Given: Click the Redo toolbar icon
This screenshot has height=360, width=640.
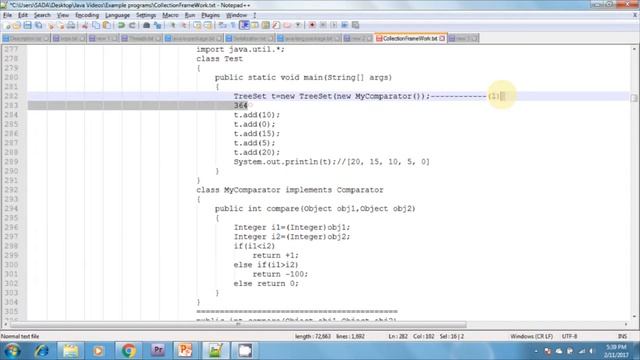Looking at the screenshot, I should (x=132, y=25).
